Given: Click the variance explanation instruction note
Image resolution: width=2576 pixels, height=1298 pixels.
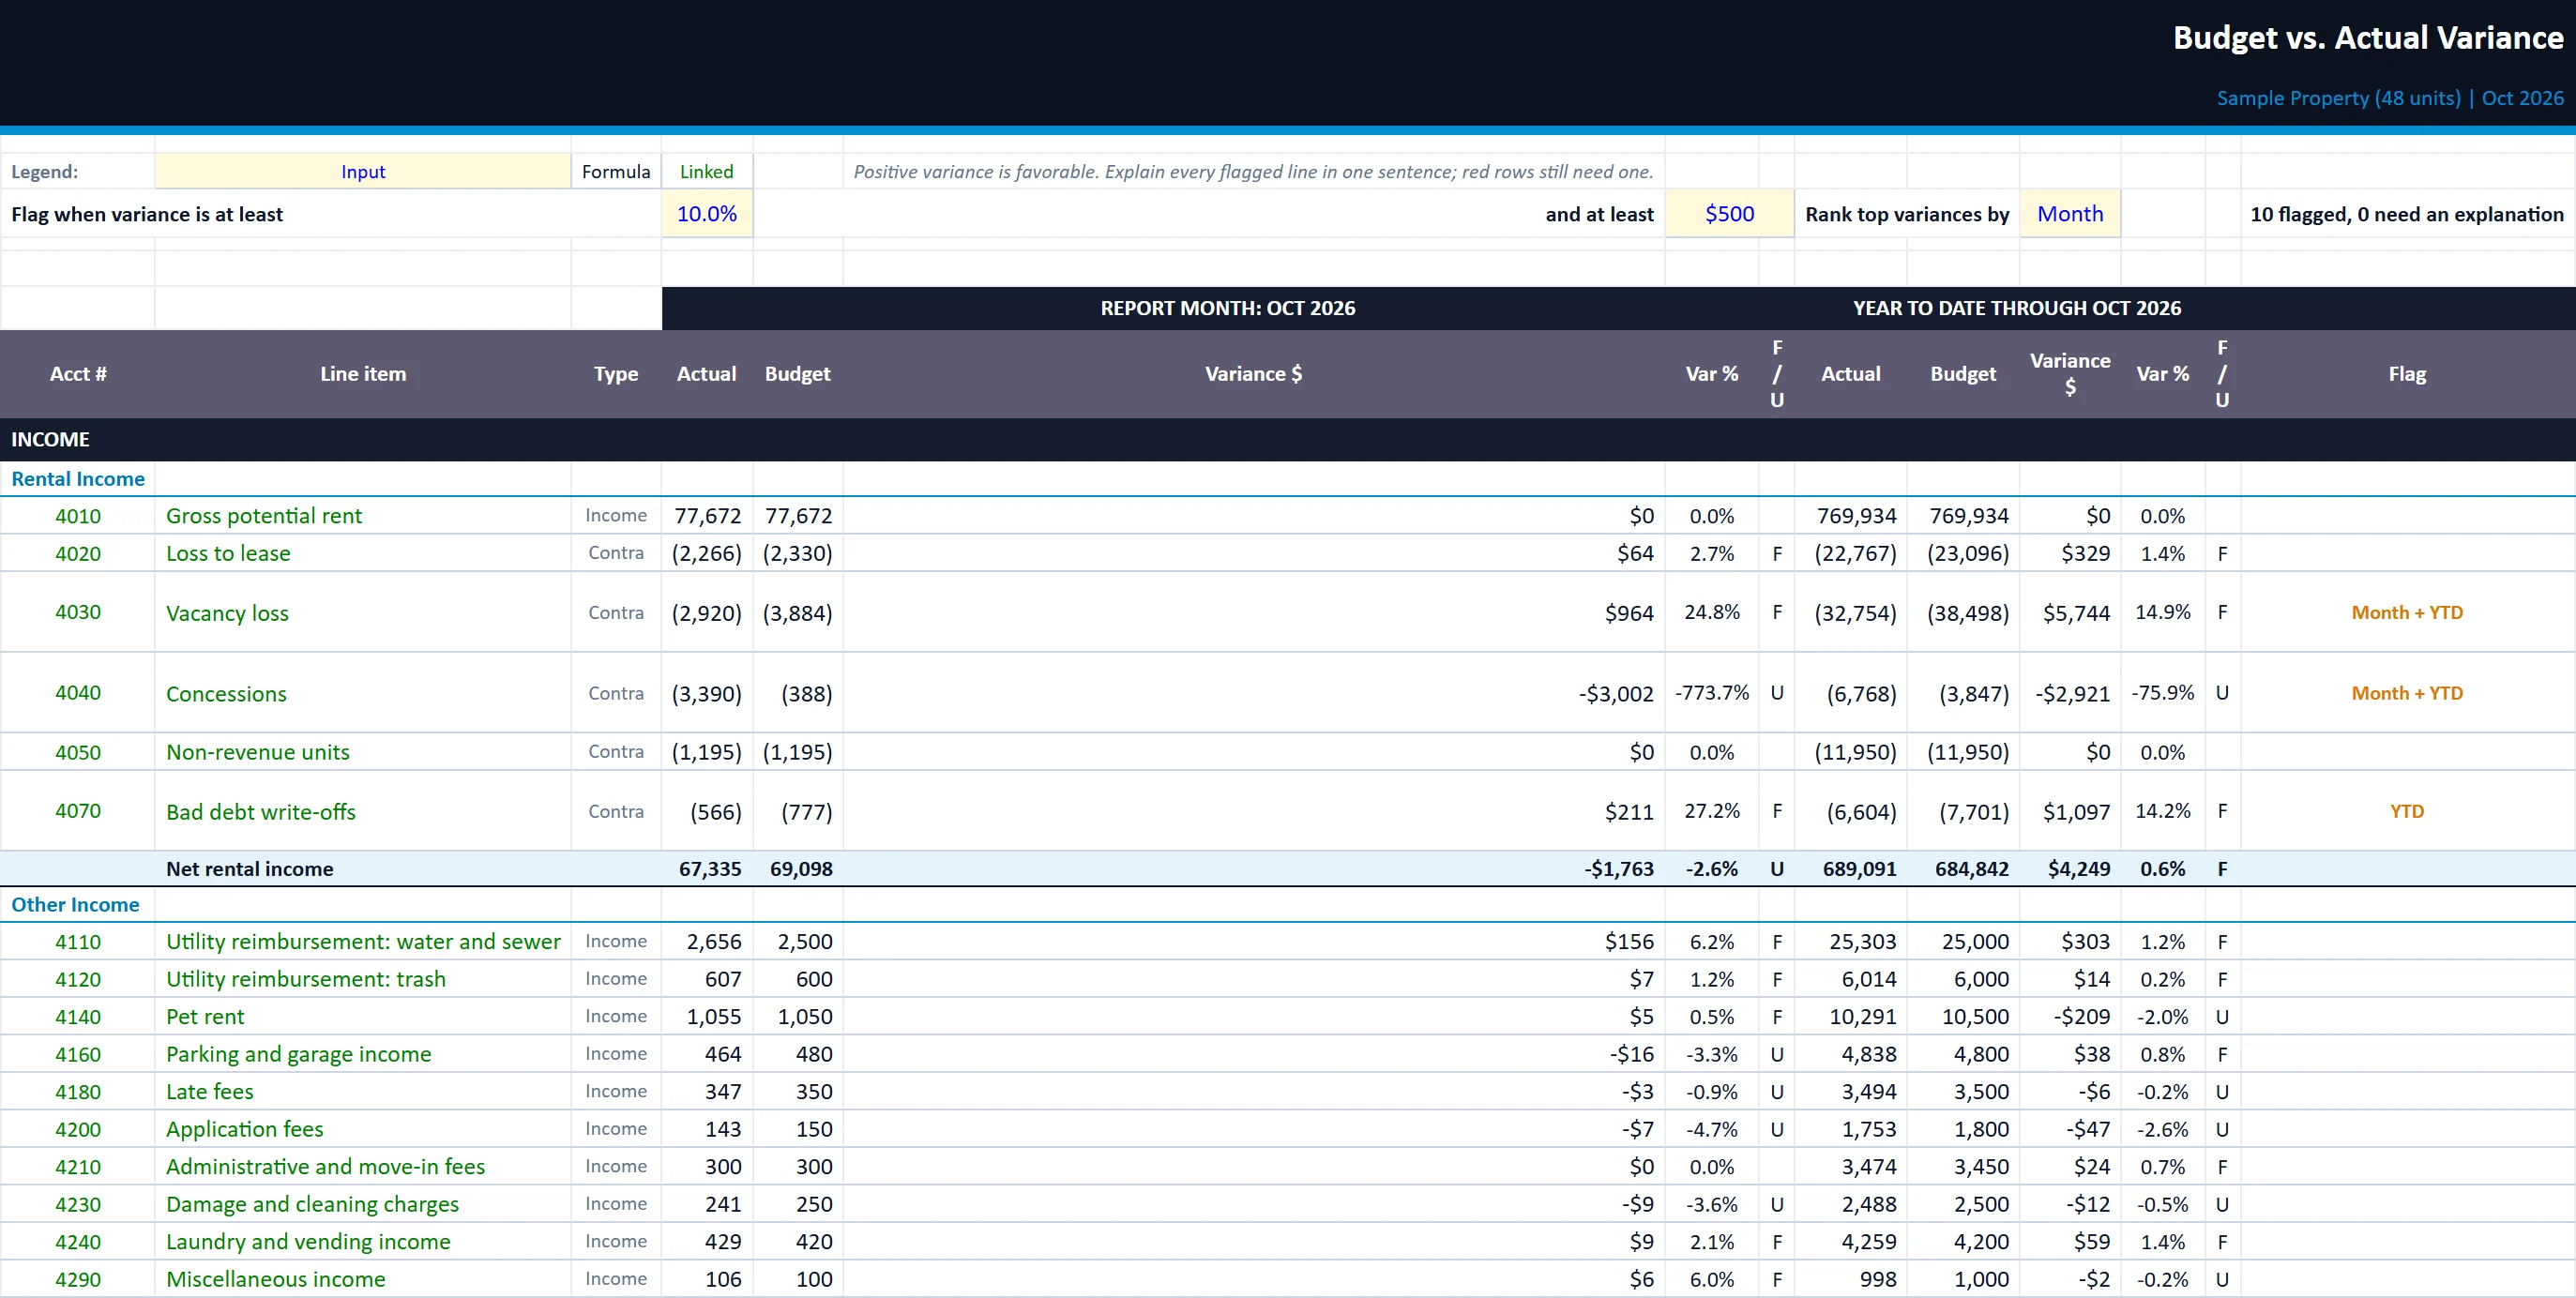Looking at the screenshot, I should point(1253,171).
